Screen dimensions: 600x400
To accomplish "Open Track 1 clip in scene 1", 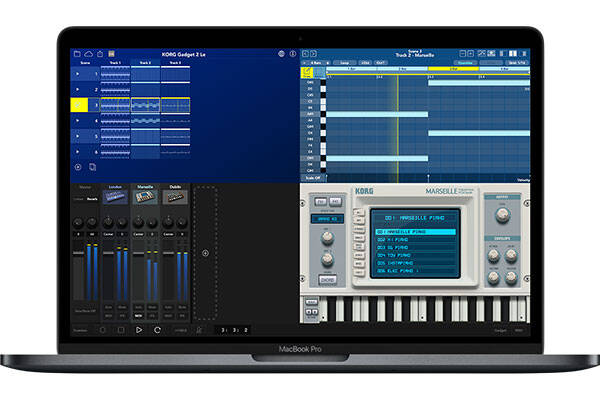I will click(x=115, y=74).
